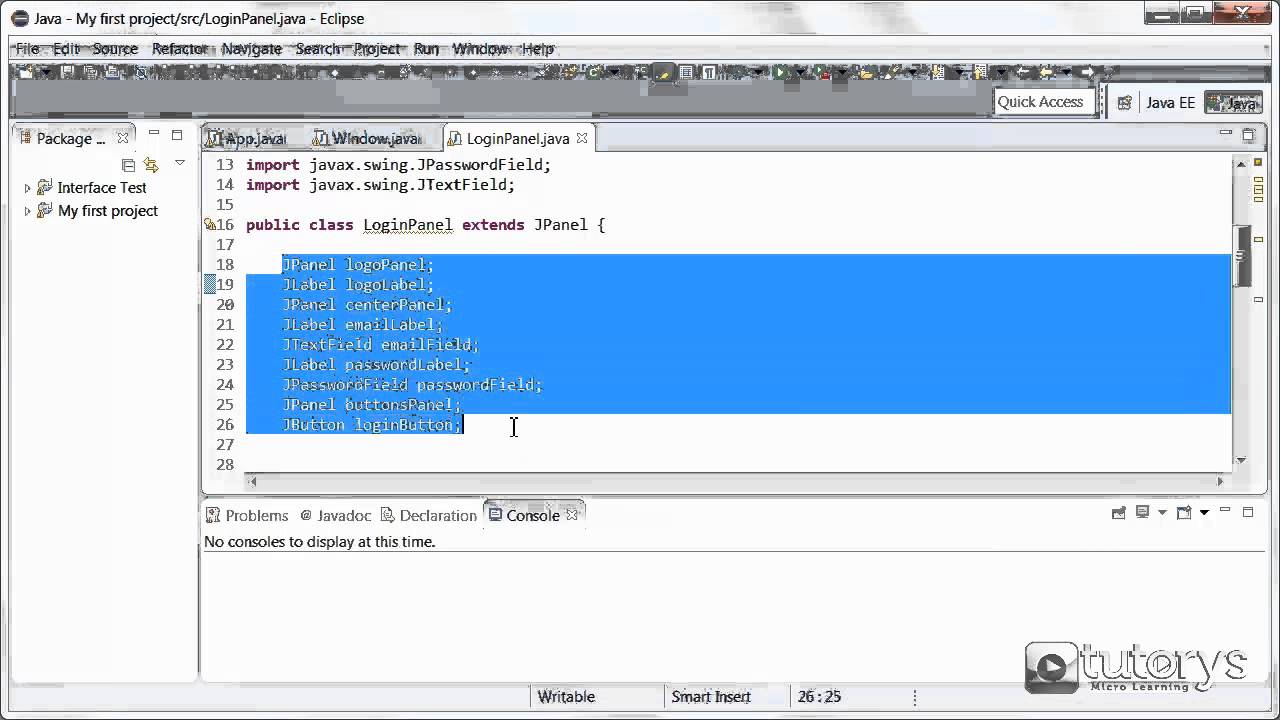This screenshot has width=1280, height=720.
Task: Switch to the Window.java editor tab
Action: tap(366, 138)
